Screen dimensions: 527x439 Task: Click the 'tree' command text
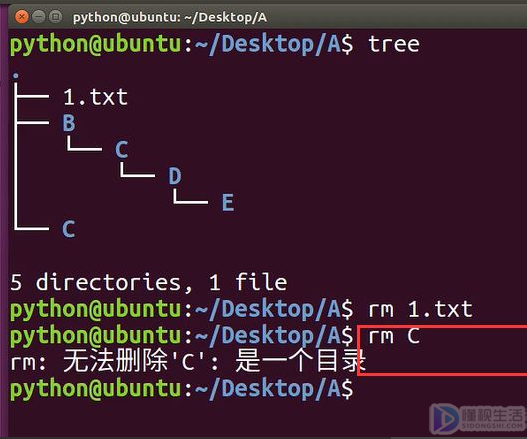(x=394, y=44)
